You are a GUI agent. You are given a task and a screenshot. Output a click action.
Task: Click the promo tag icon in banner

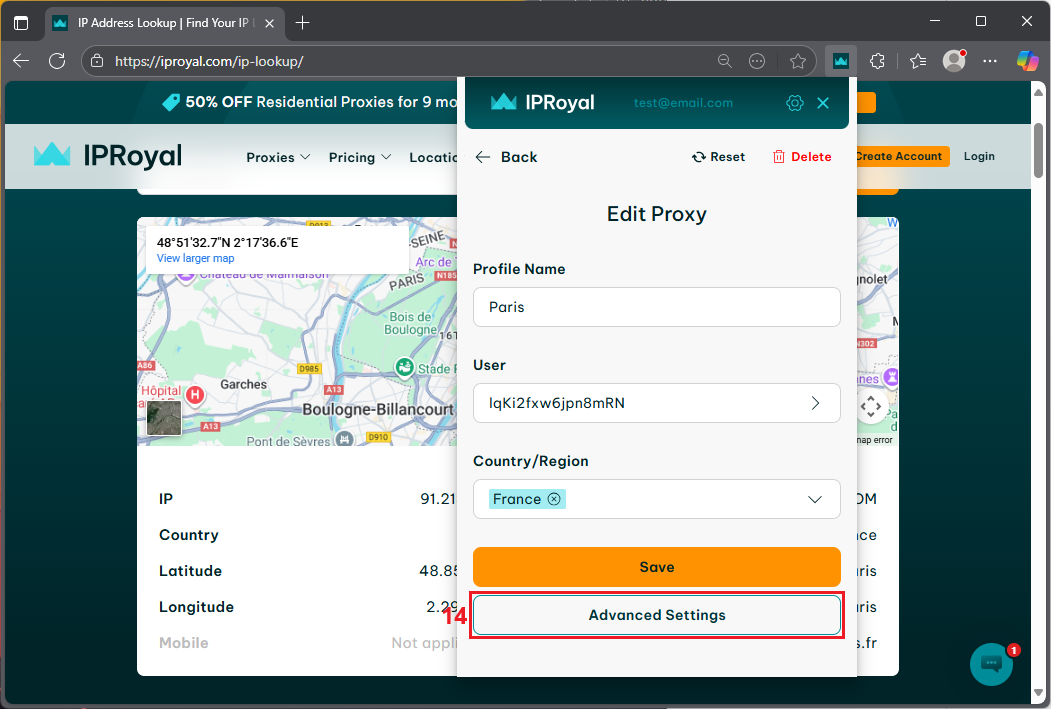pos(171,102)
